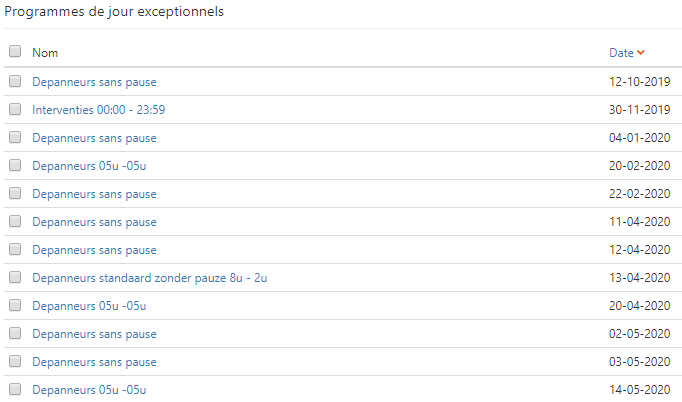Tick the checkbox of the 04-01-2020 entry
The height and width of the screenshot is (402, 682).
coord(15,137)
